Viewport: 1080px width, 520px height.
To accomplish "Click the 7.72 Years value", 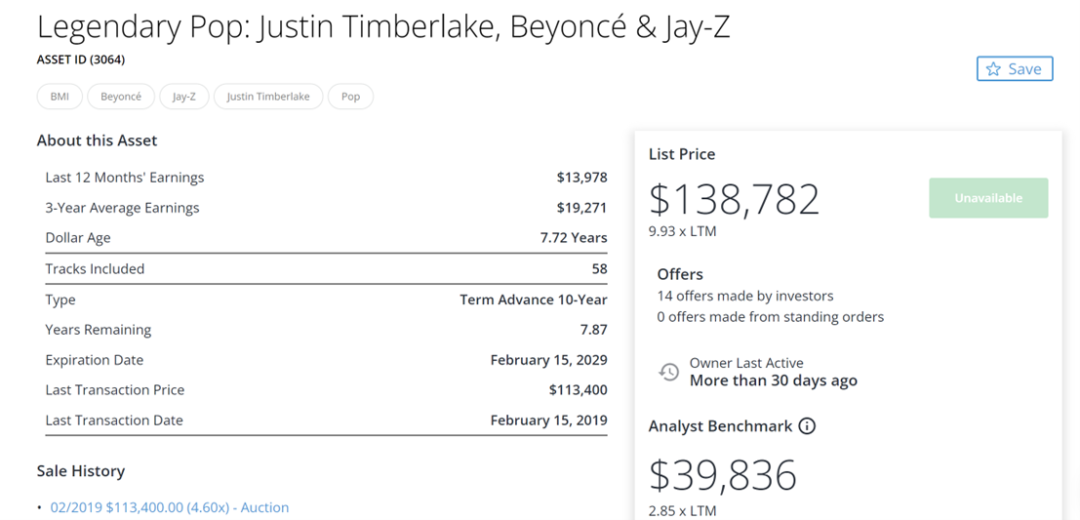I will point(574,238).
